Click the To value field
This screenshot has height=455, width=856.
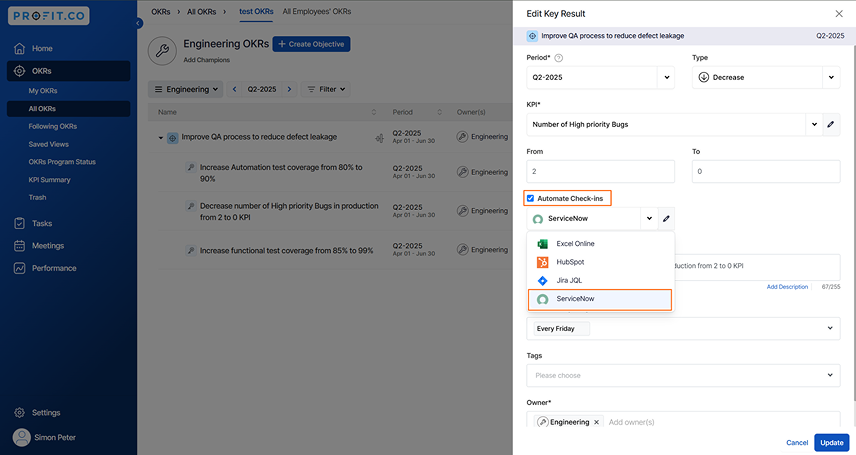766,172
